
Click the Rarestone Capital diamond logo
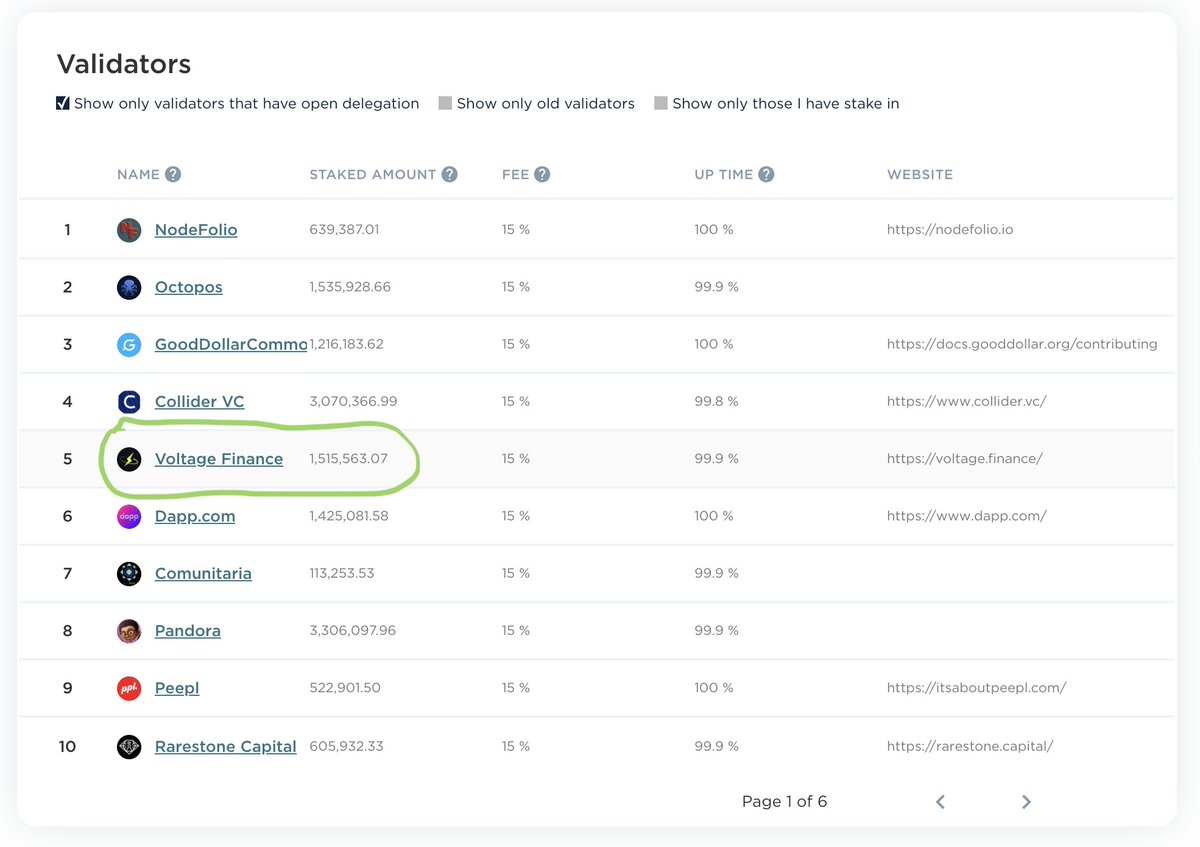pos(129,747)
